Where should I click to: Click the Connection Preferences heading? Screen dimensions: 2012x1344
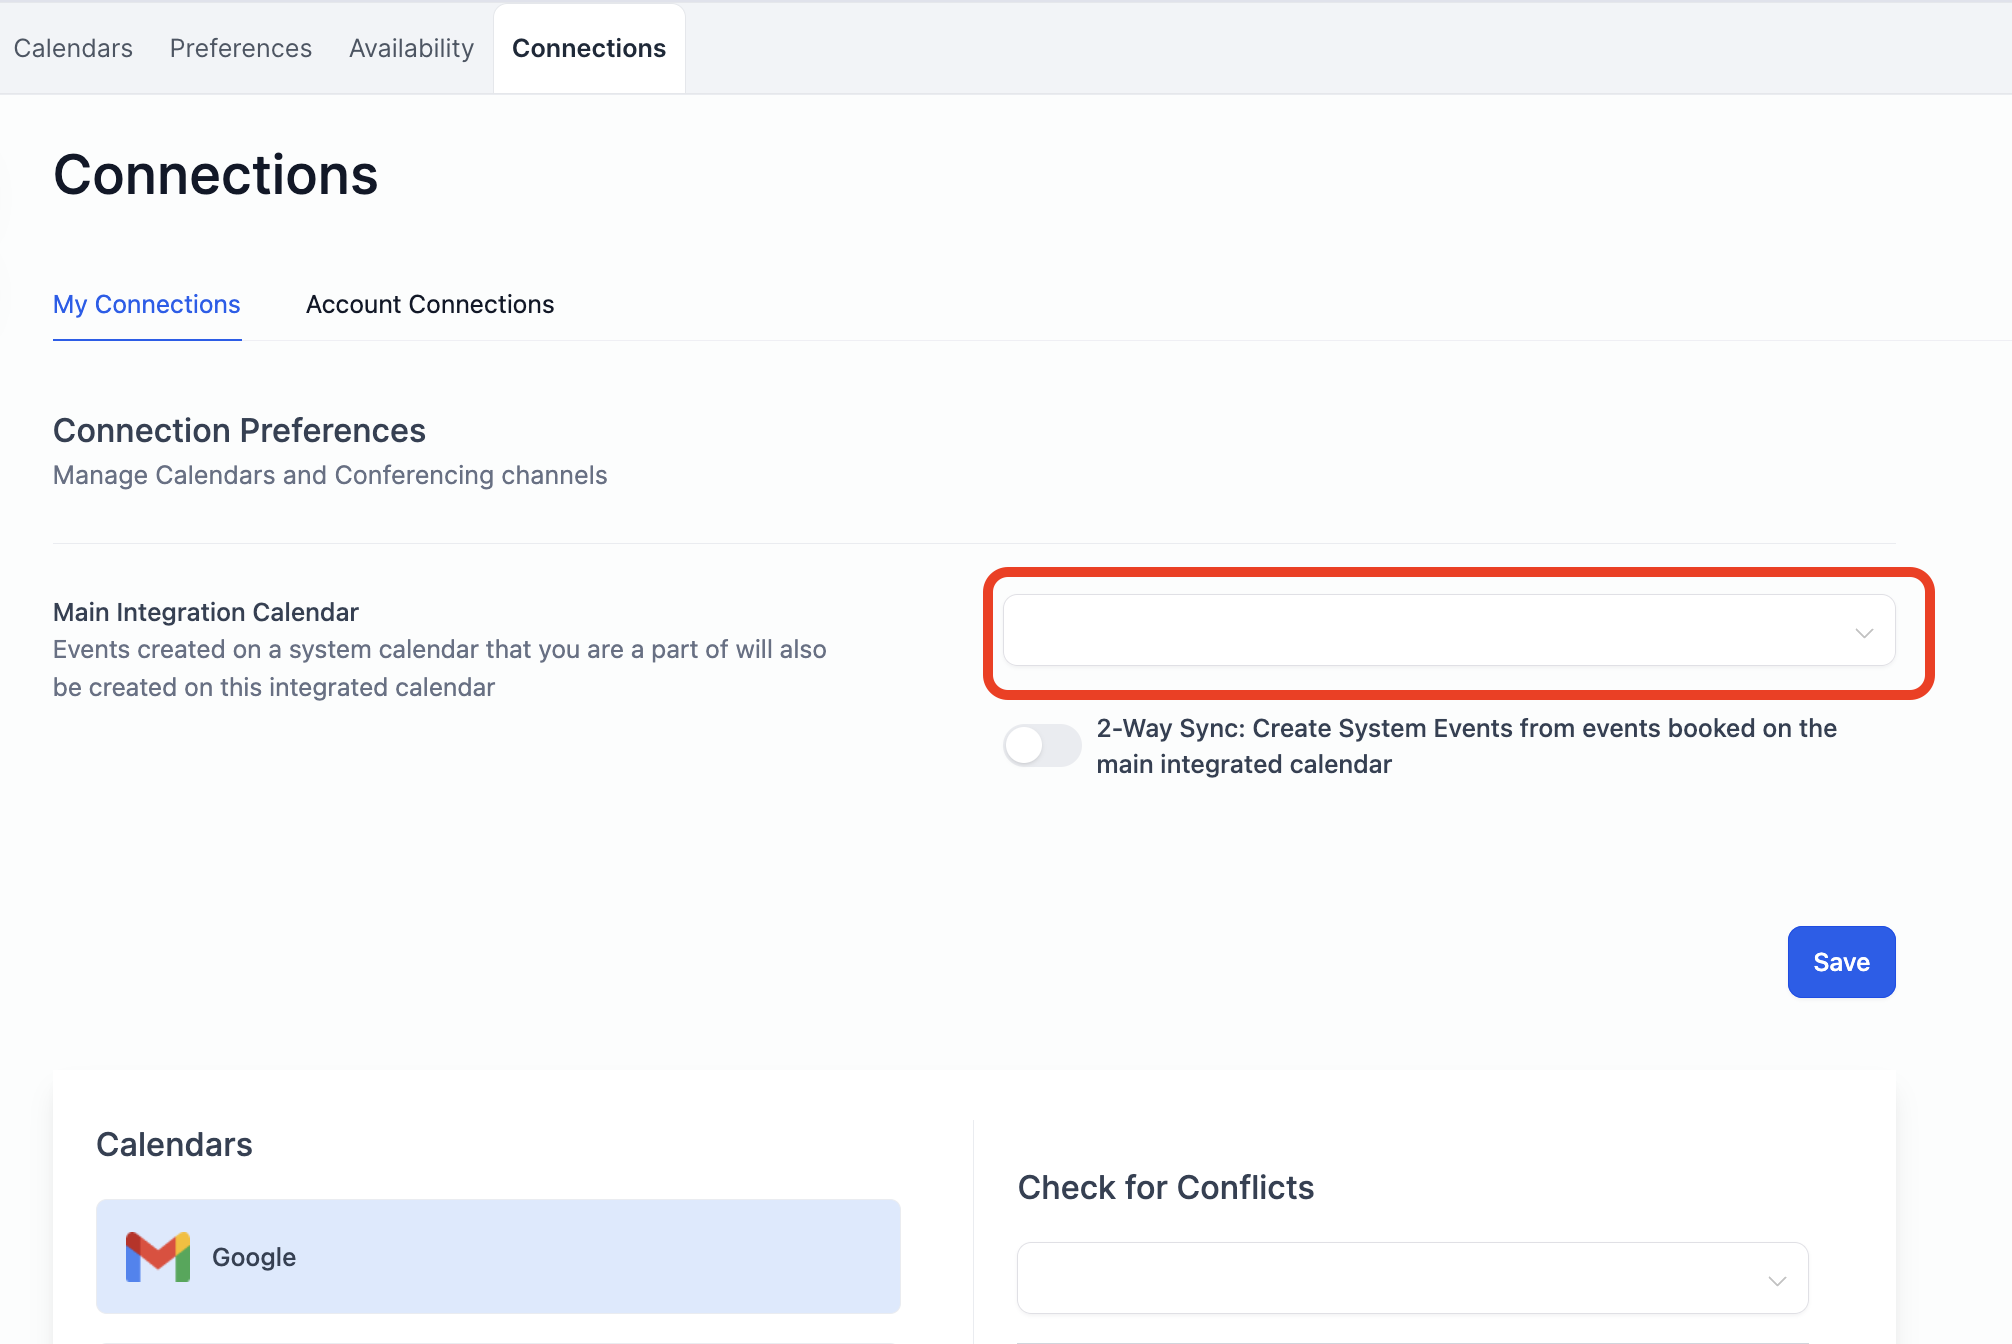coord(239,430)
